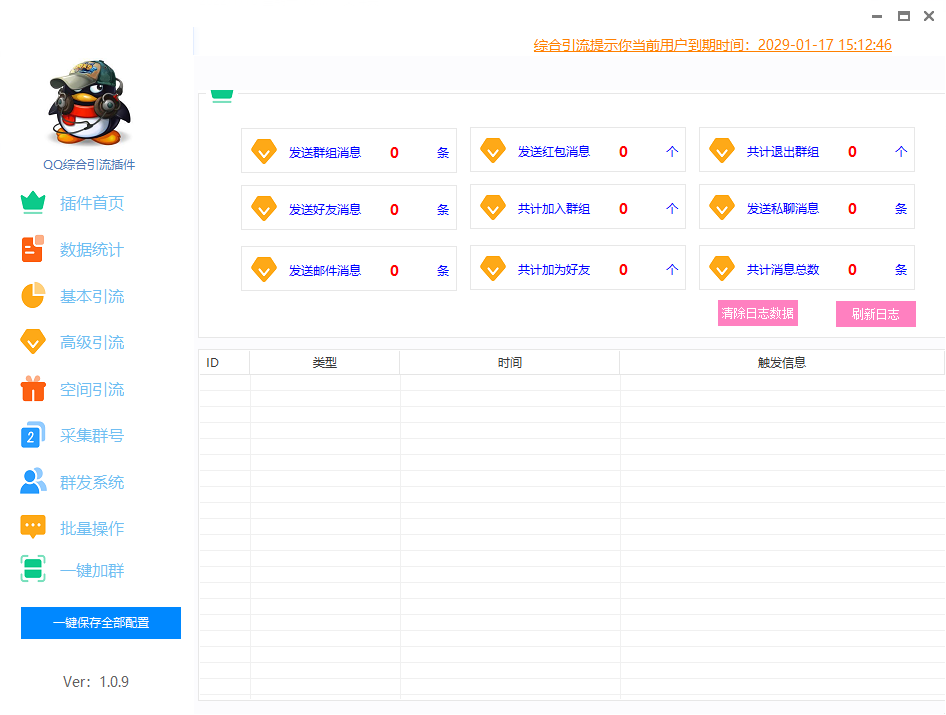The image size is (946, 715).
Task: Open the 插件首页 menu item
Action: [92, 203]
